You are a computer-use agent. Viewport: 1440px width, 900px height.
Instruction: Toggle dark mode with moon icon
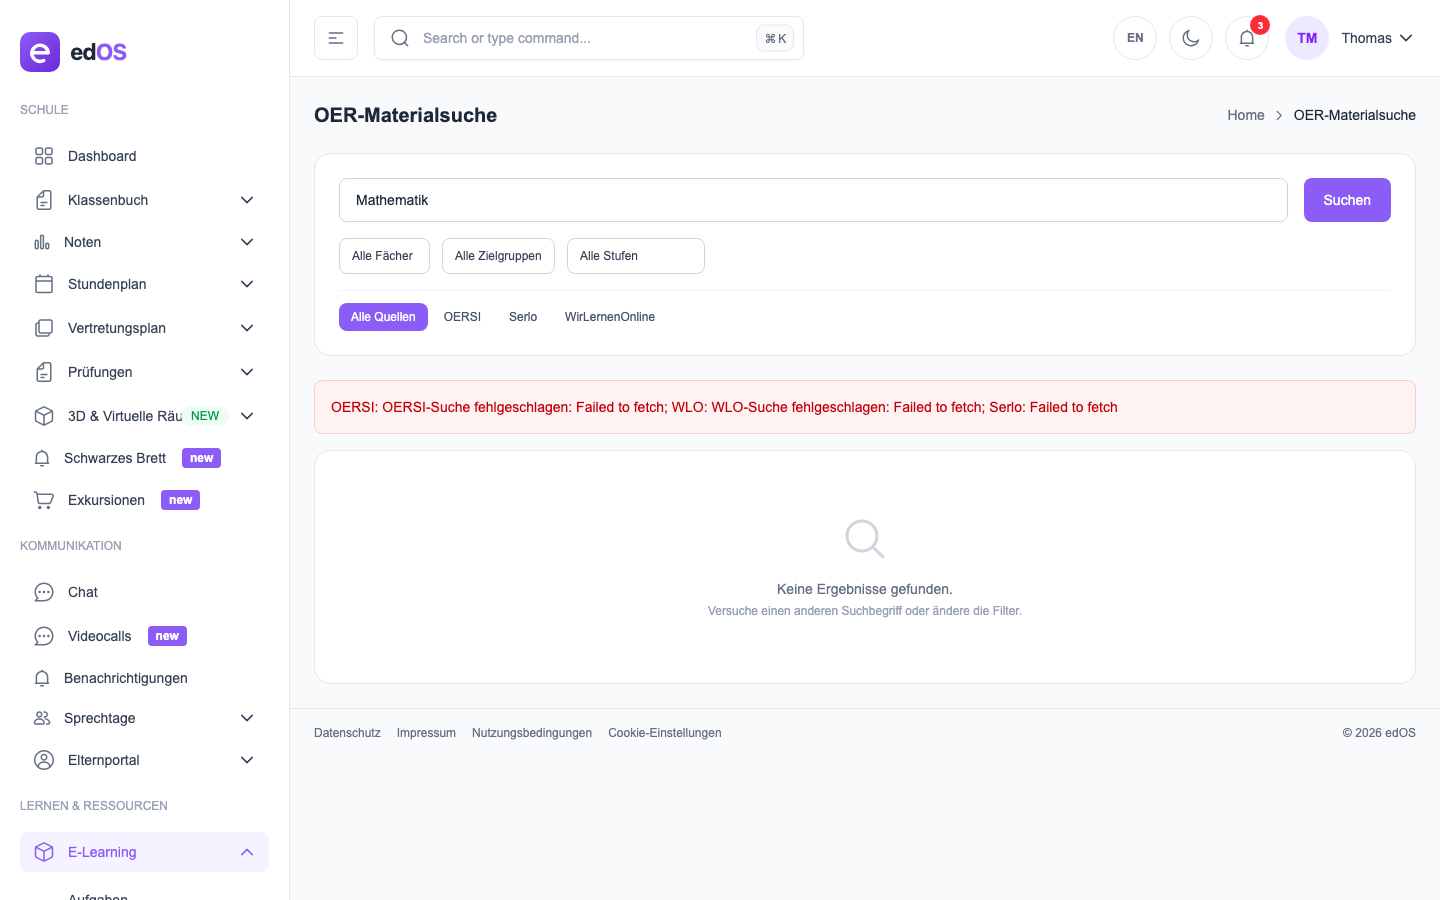(x=1191, y=38)
